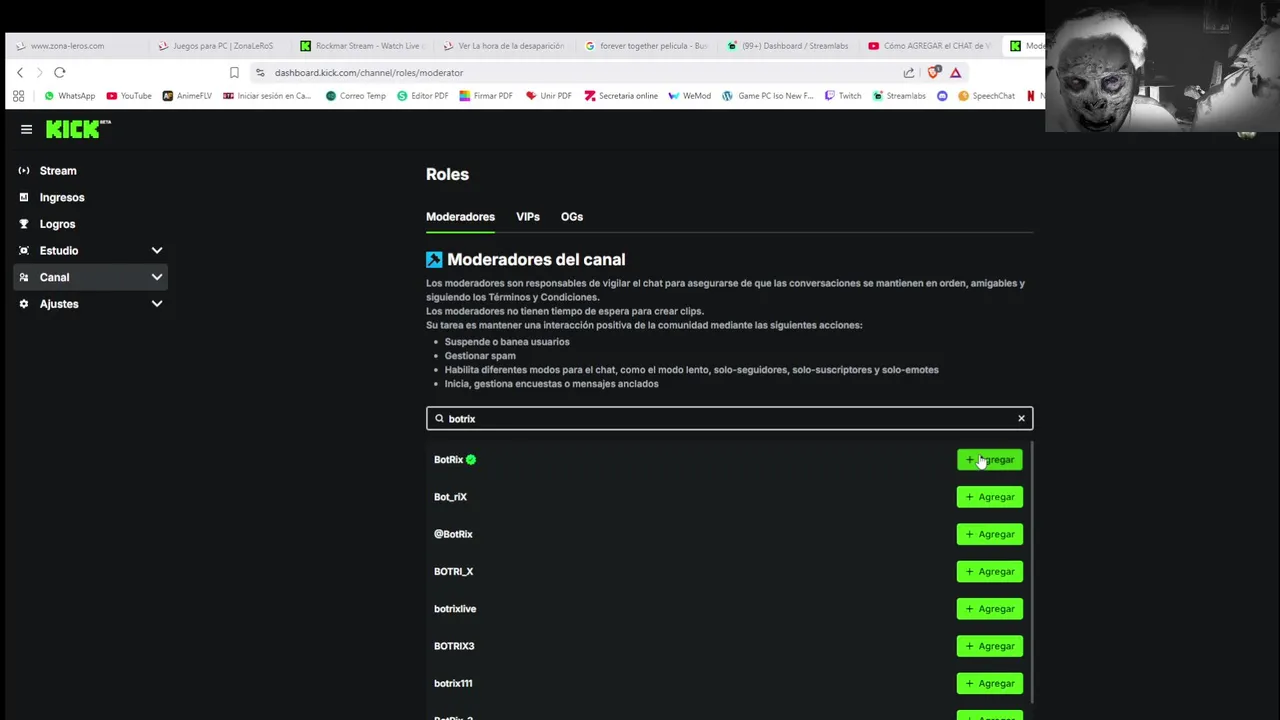This screenshot has width=1280, height=720.
Task: Add BOTRIX3 as moderator
Action: pyautogui.click(x=989, y=646)
